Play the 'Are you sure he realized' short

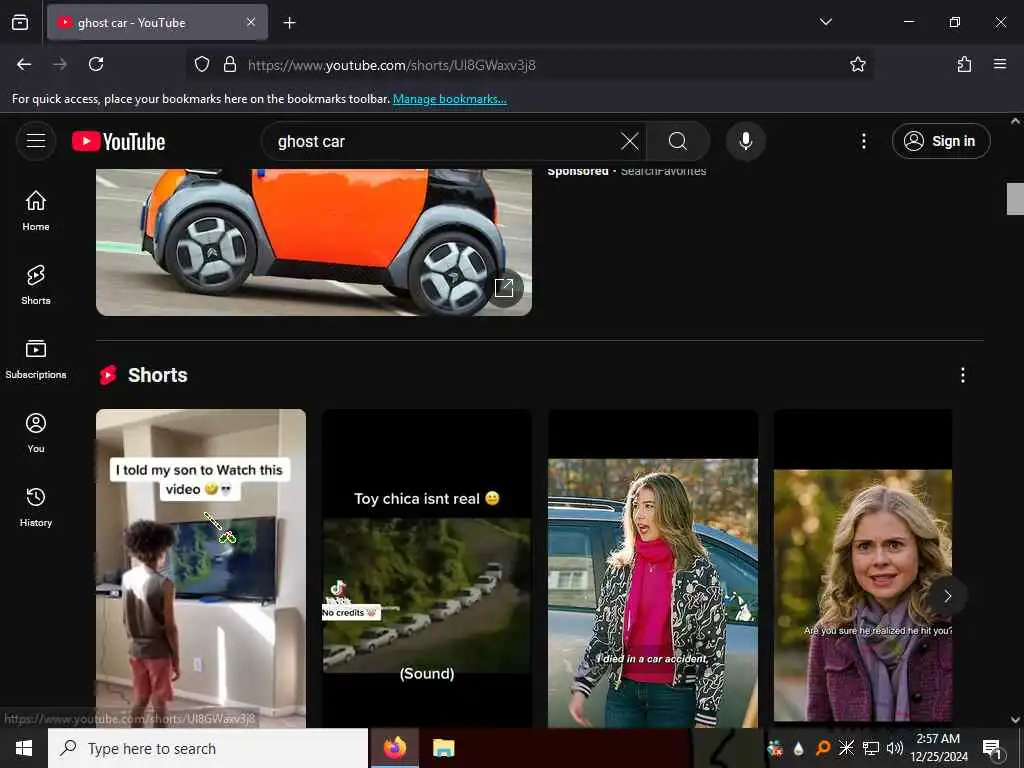(x=862, y=568)
